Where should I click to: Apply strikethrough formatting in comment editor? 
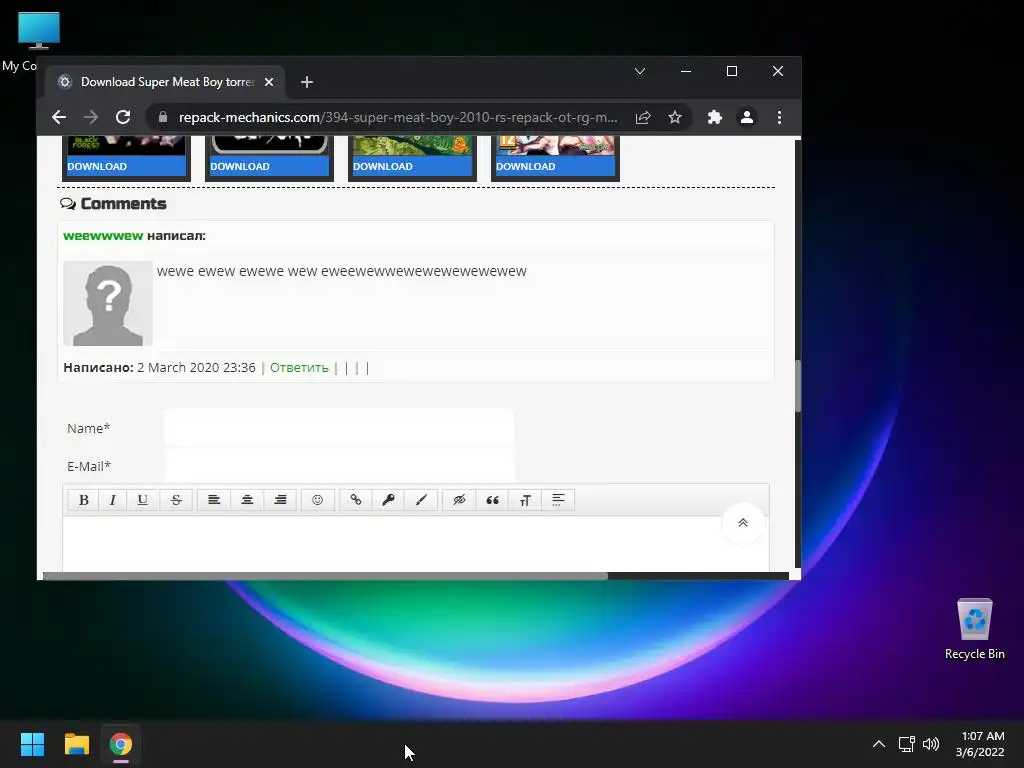tap(176, 500)
